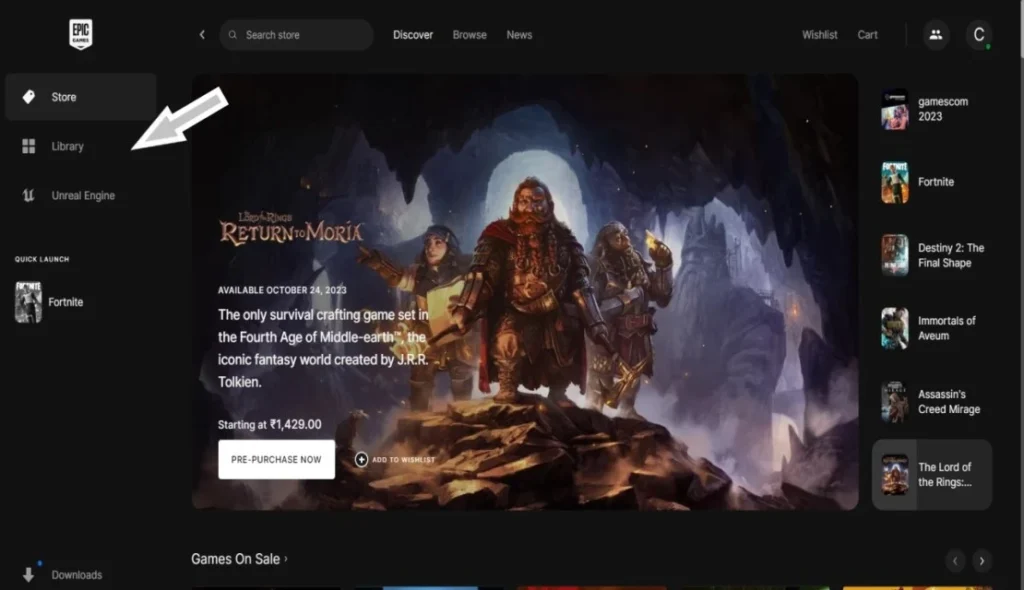Select the Assassin's Creed Mirage thumbnail
1024x590 pixels.
[895, 401]
